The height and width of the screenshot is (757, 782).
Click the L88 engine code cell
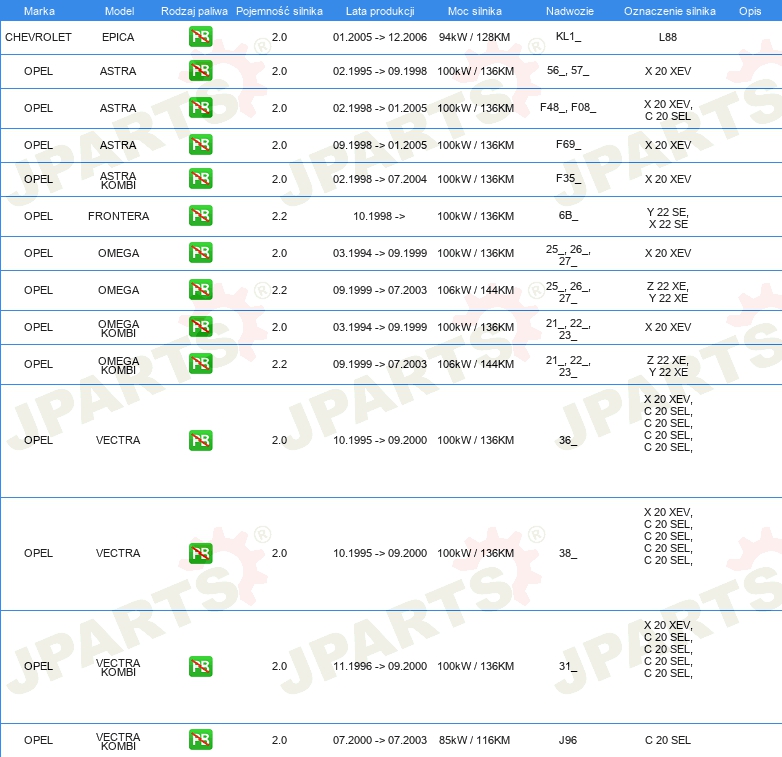click(667, 37)
